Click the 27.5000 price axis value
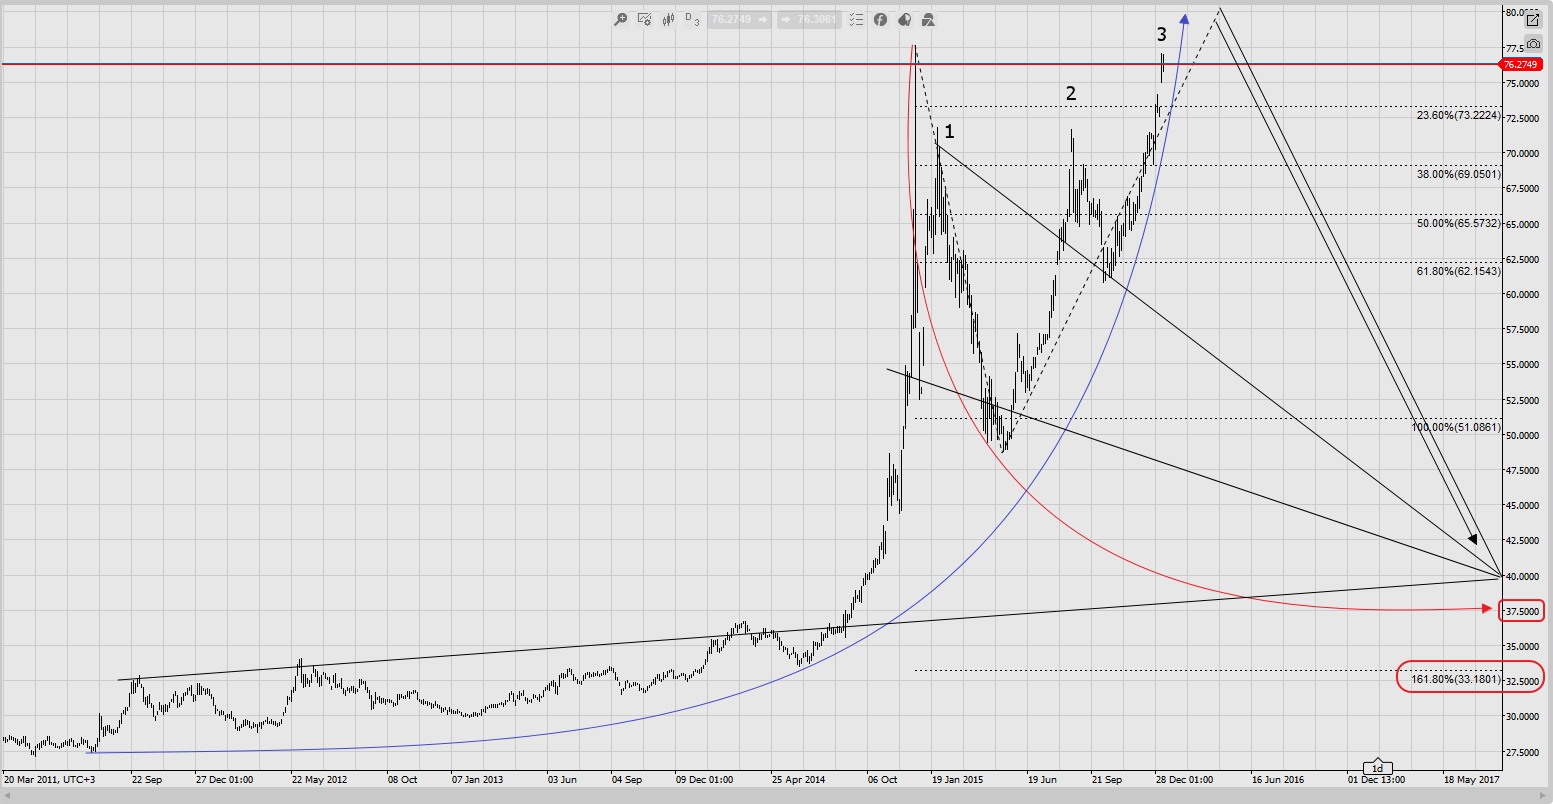 click(1522, 752)
